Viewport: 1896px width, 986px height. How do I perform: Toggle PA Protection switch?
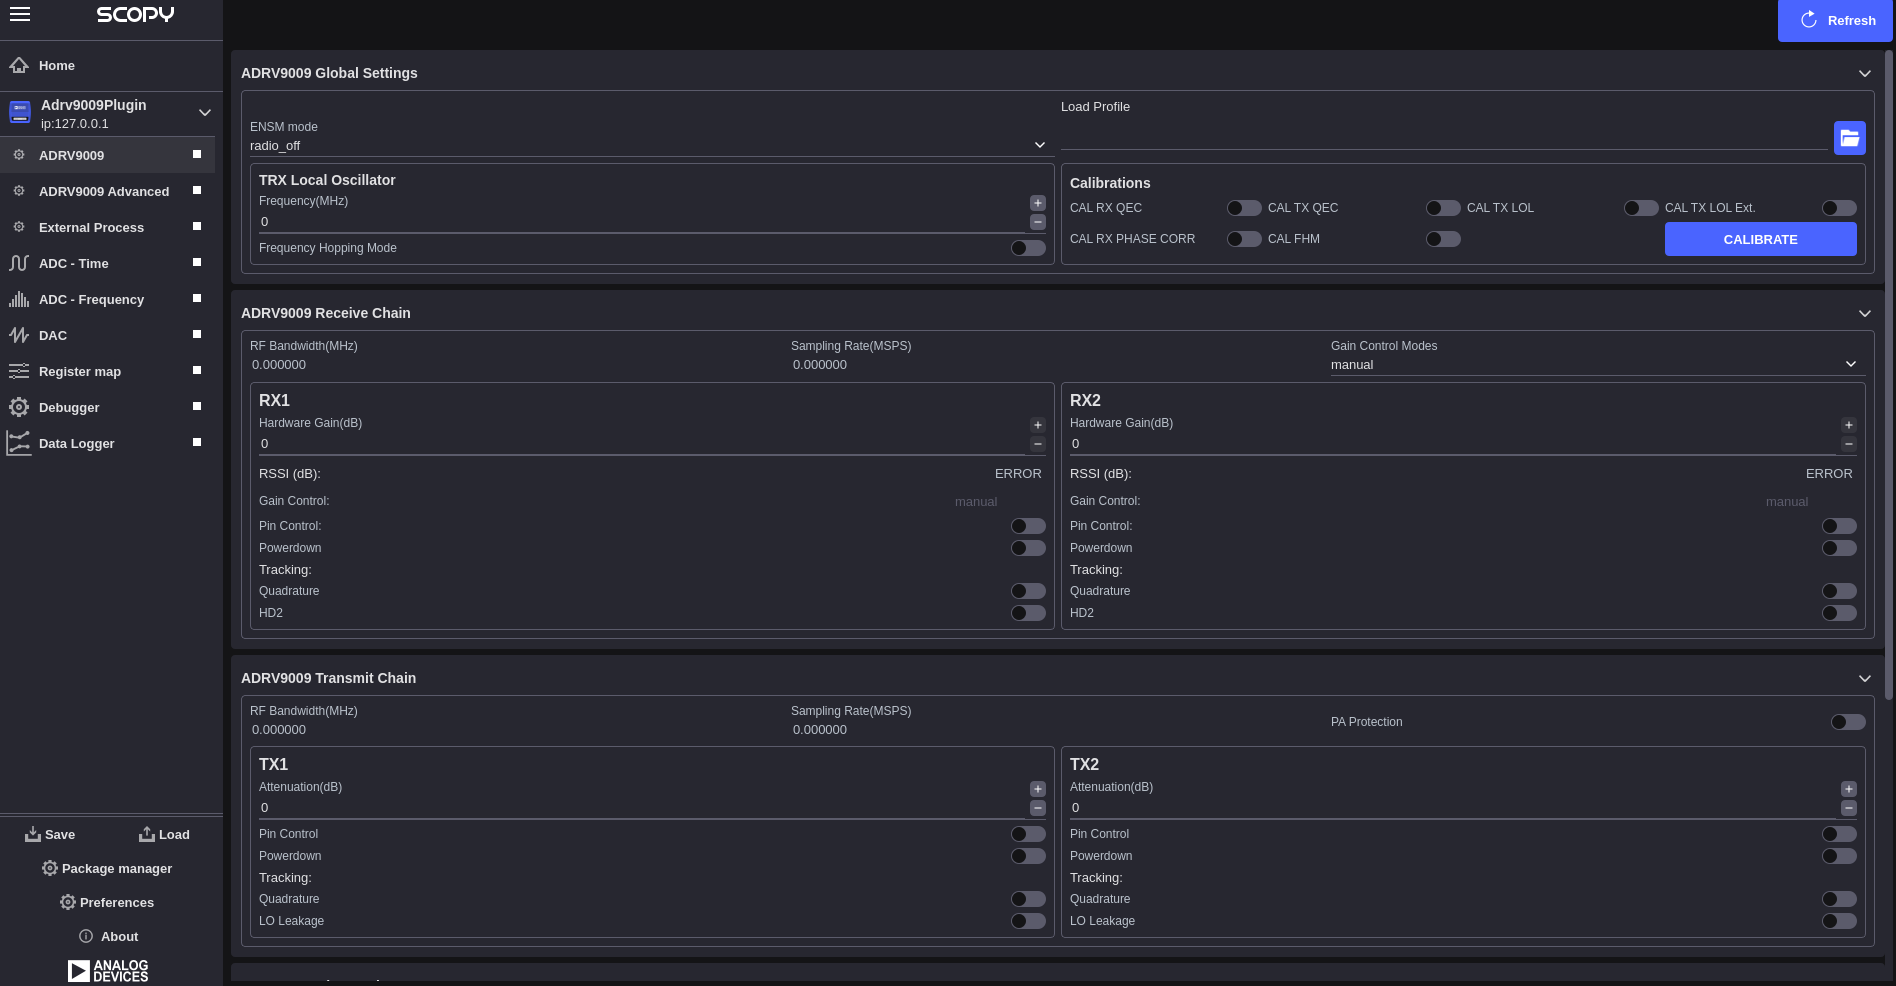click(1848, 722)
